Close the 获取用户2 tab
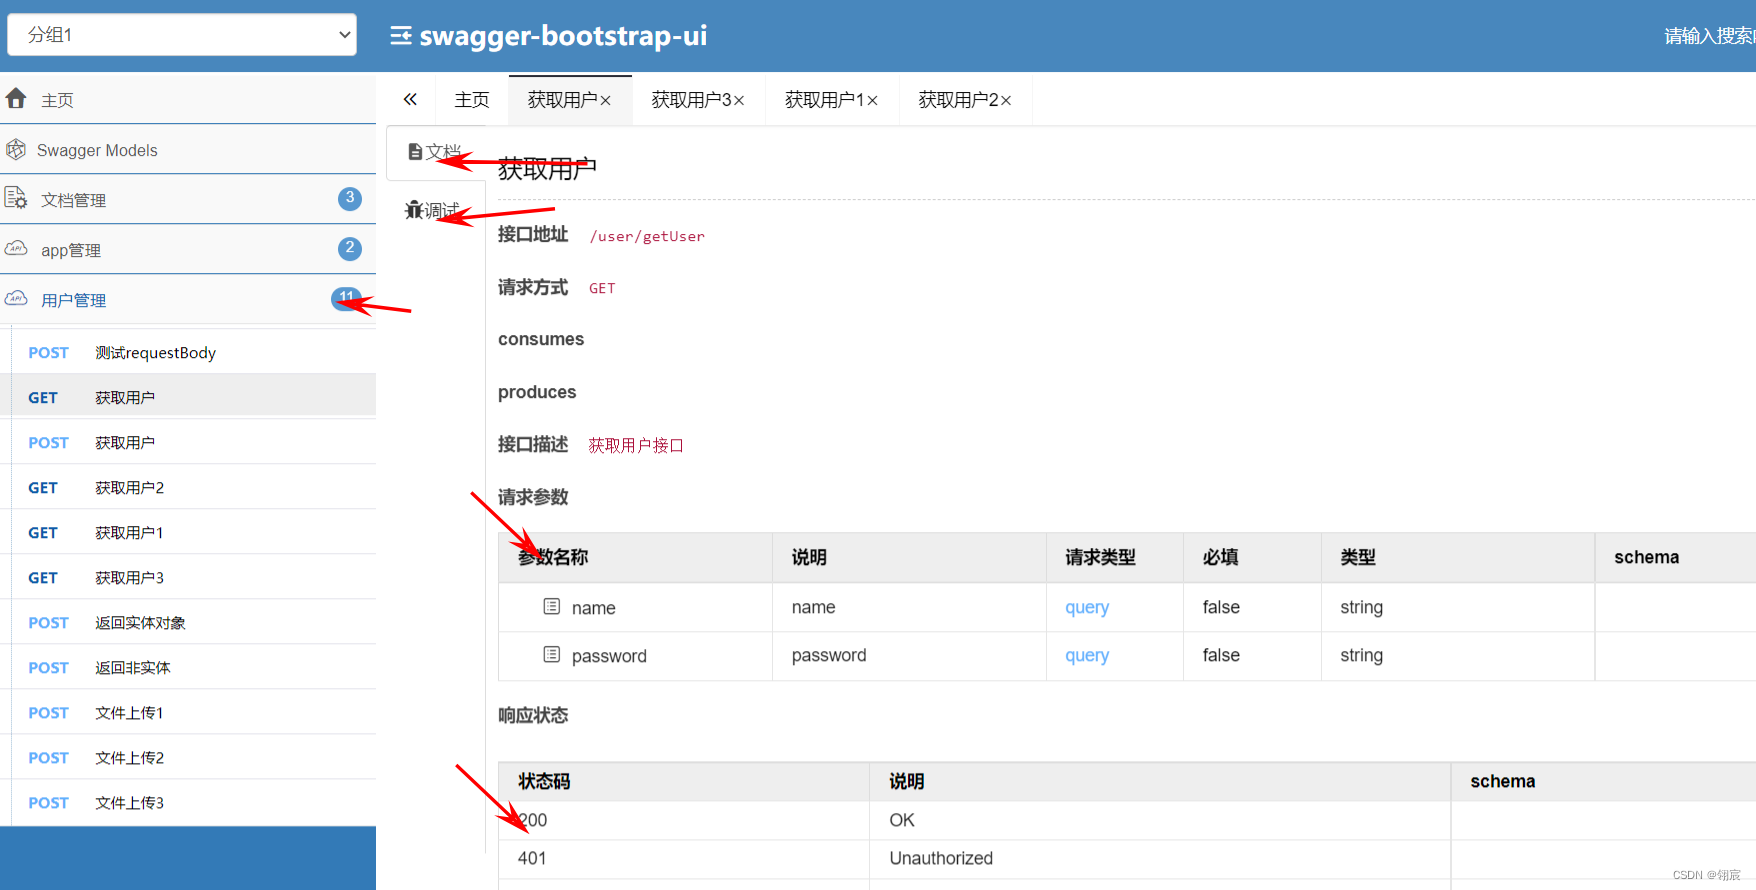Screen dimensions: 1756x890 (x=1006, y=101)
